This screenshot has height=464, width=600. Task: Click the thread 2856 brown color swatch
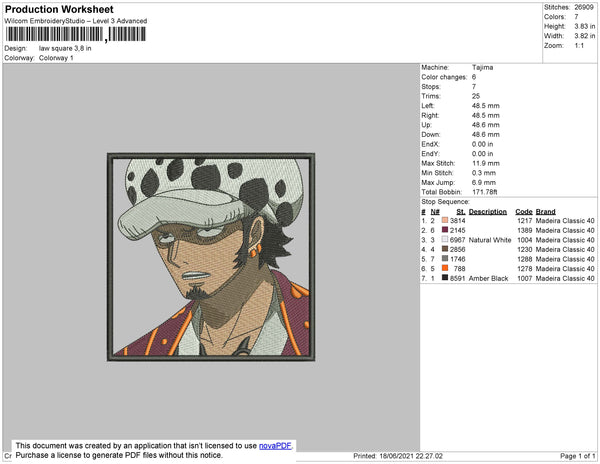tap(445, 249)
